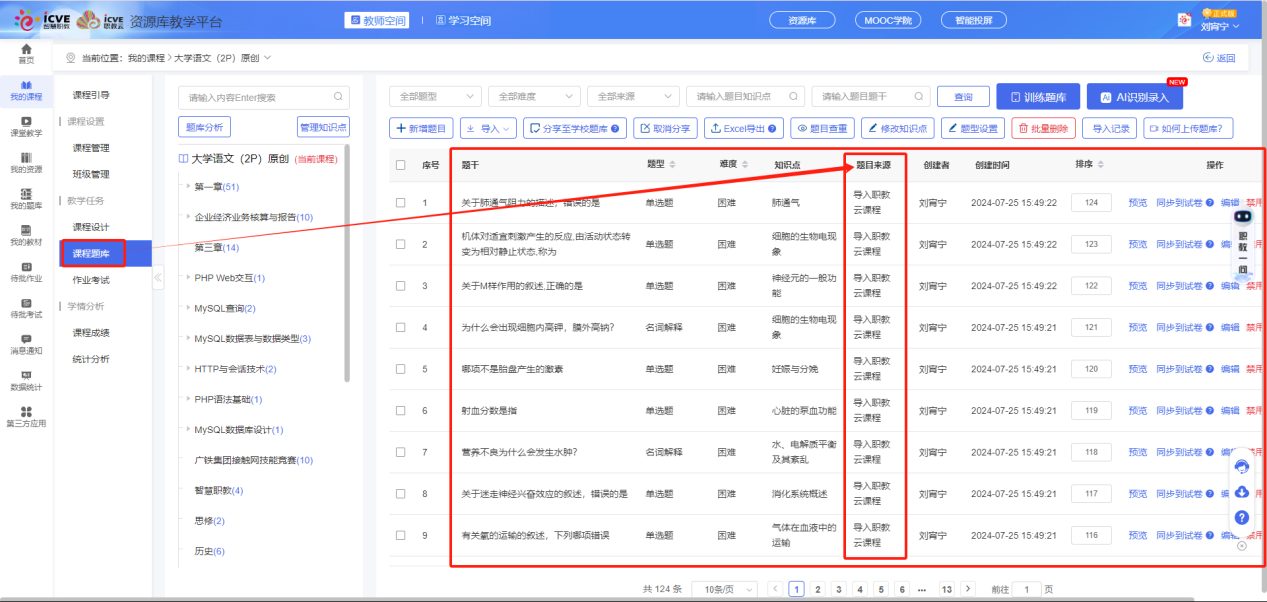Click the blue help question-mark floating icon
This screenshot has height=602, width=1267.
[1242, 517]
